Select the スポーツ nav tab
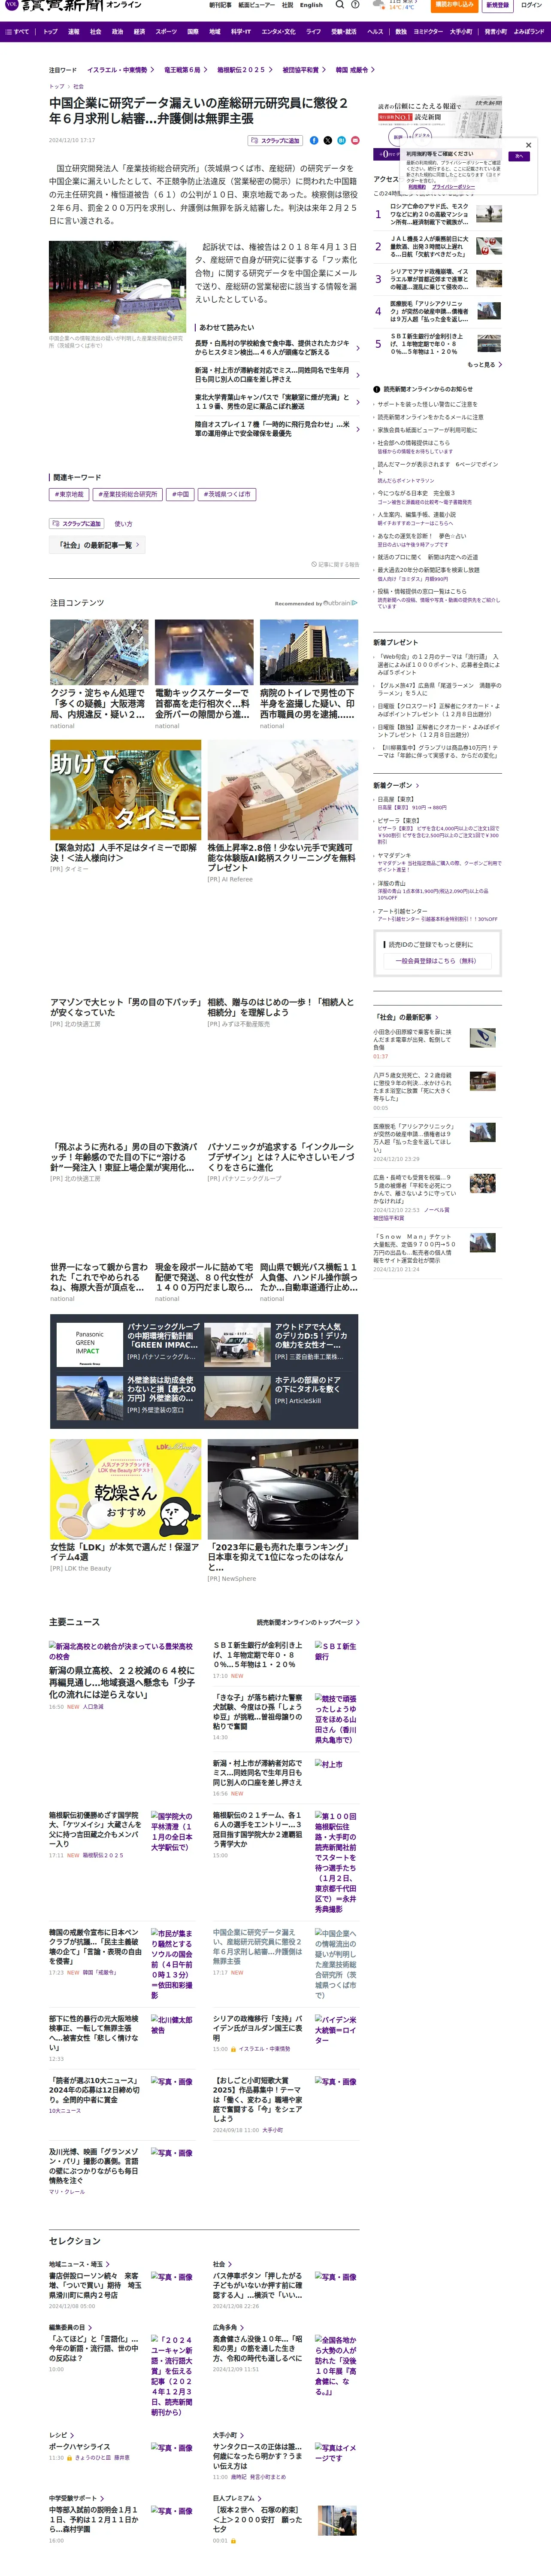 (x=166, y=32)
